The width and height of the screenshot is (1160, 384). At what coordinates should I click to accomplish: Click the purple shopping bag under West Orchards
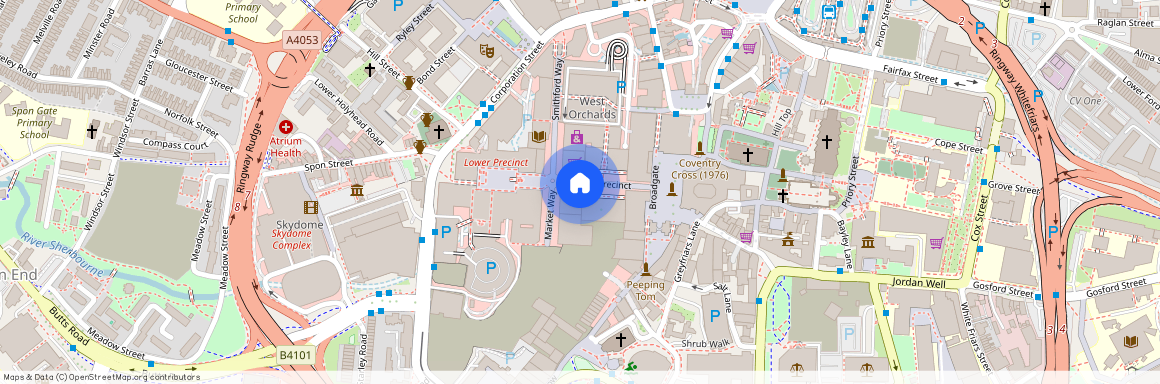577,137
